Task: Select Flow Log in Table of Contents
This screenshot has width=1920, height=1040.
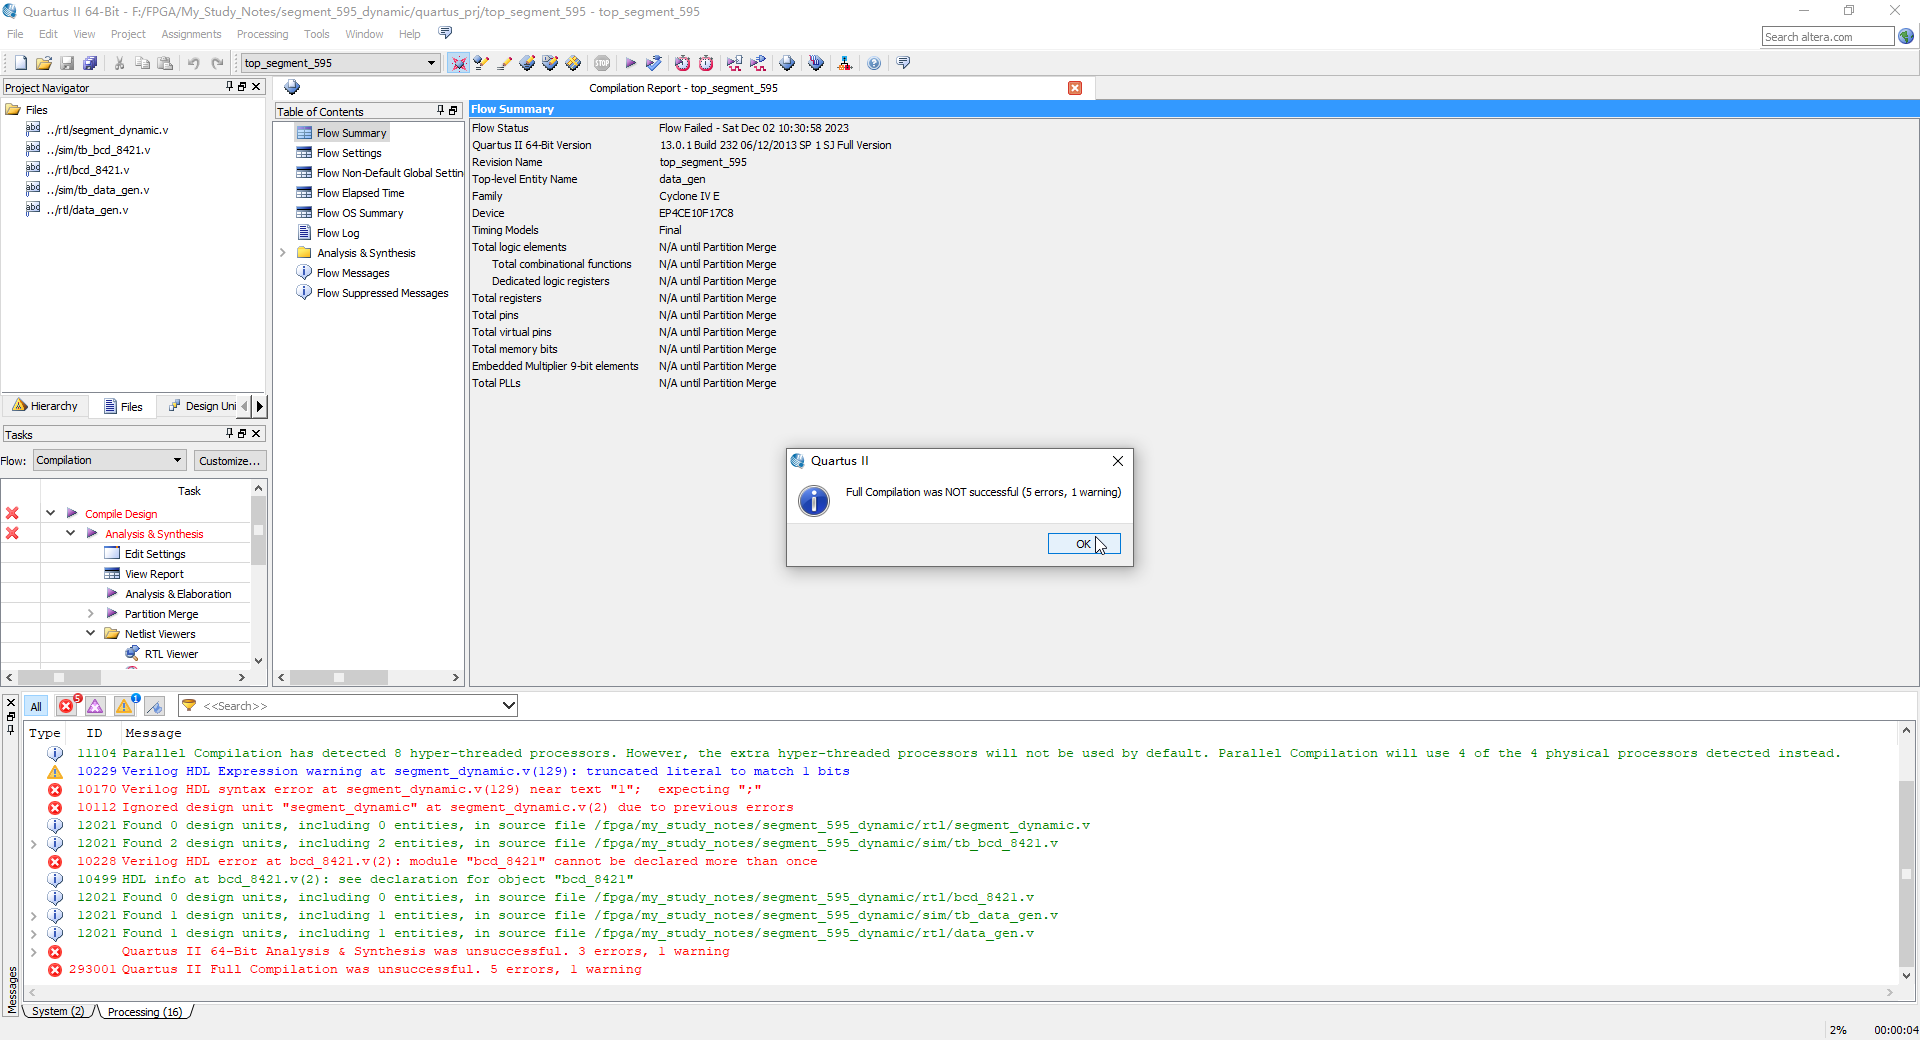Action: [338, 233]
